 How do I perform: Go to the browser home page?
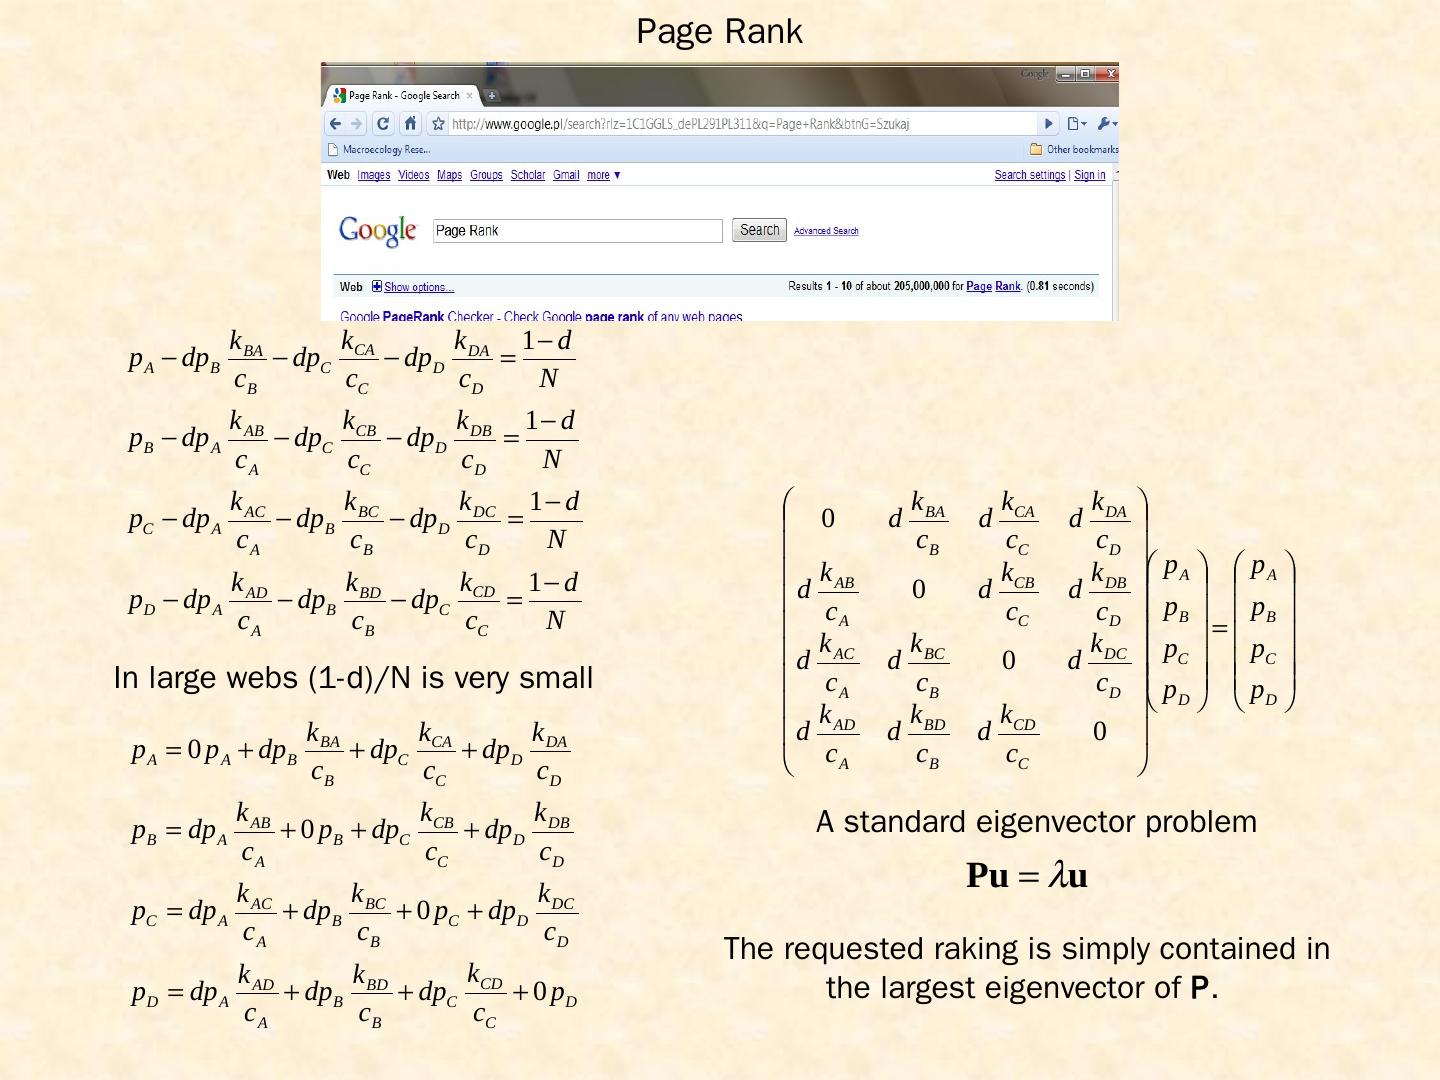pyautogui.click(x=410, y=124)
